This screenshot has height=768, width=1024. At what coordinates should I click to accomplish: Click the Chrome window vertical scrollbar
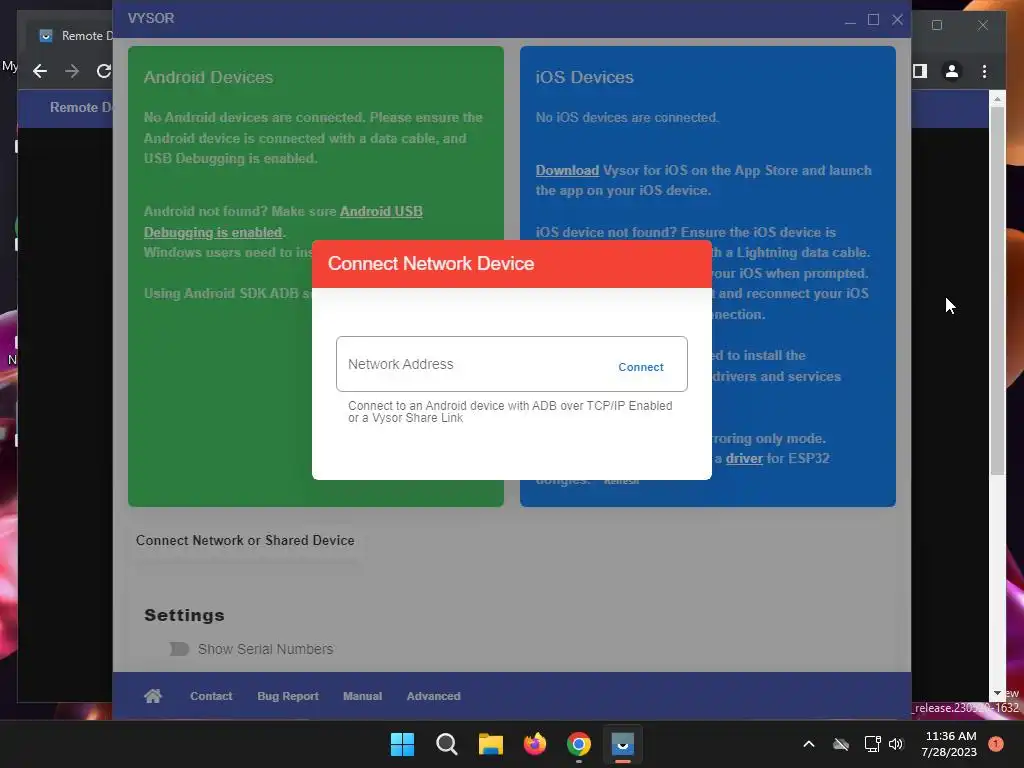pyautogui.click(x=997, y=291)
